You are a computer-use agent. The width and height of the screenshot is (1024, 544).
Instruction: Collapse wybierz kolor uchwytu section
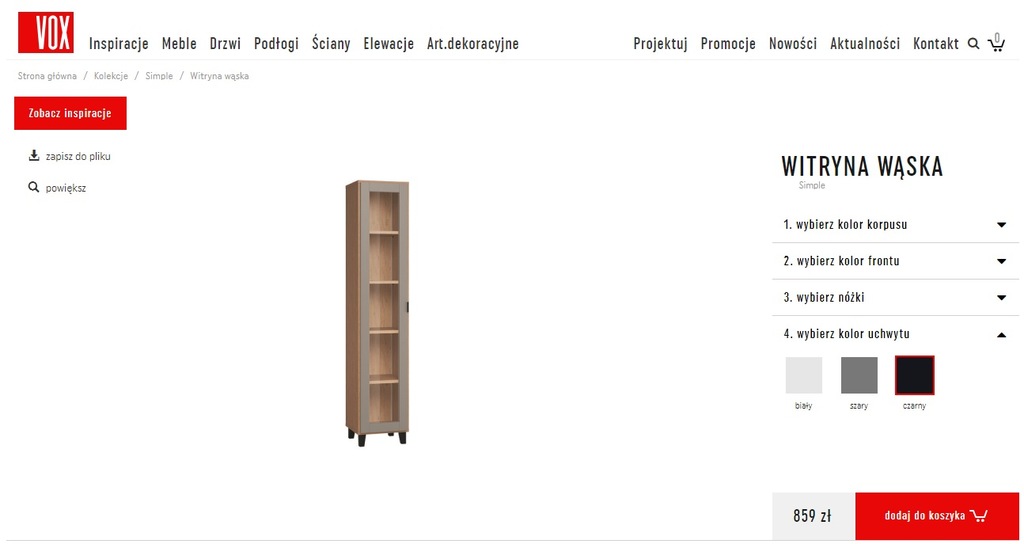(895, 334)
